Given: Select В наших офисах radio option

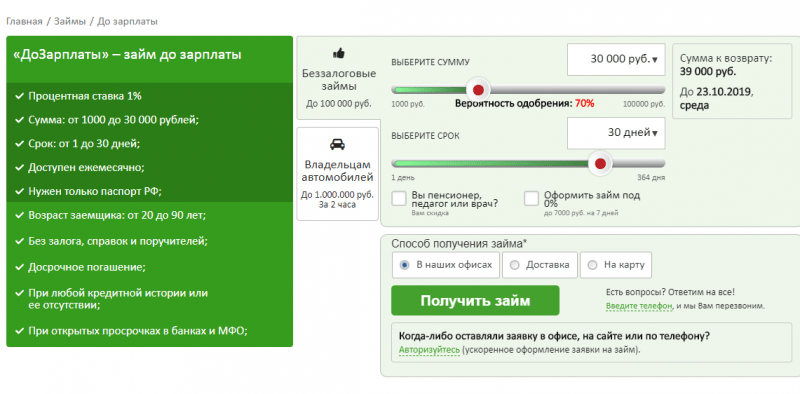Looking at the screenshot, I should (x=445, y=265).
